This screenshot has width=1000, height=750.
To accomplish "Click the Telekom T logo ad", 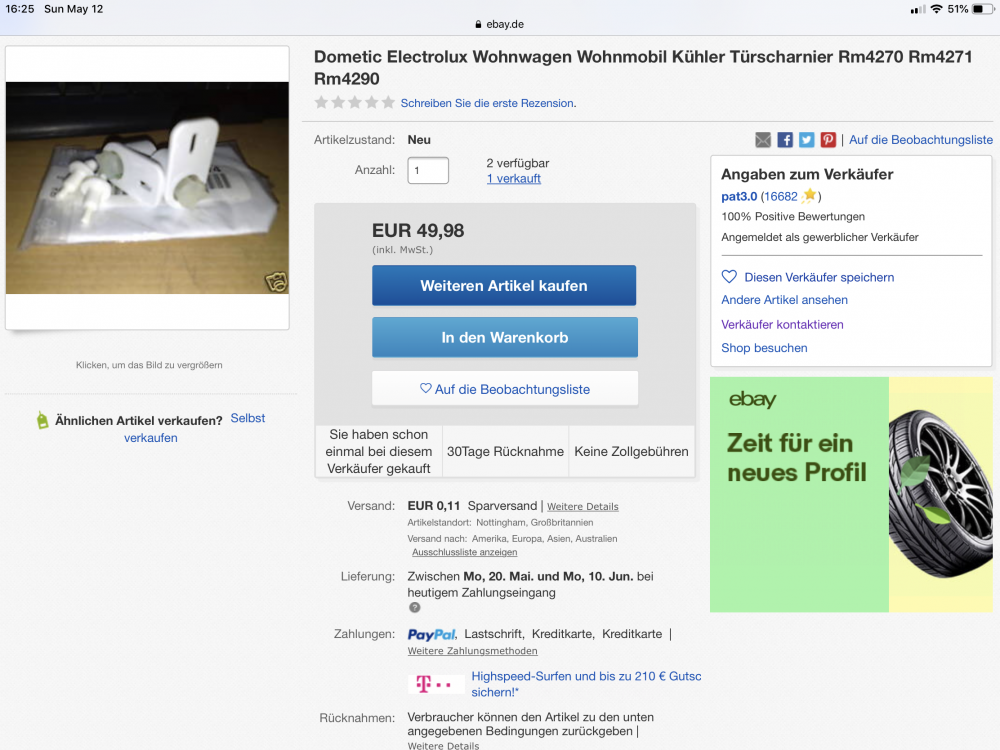I will tap(436, 684).
